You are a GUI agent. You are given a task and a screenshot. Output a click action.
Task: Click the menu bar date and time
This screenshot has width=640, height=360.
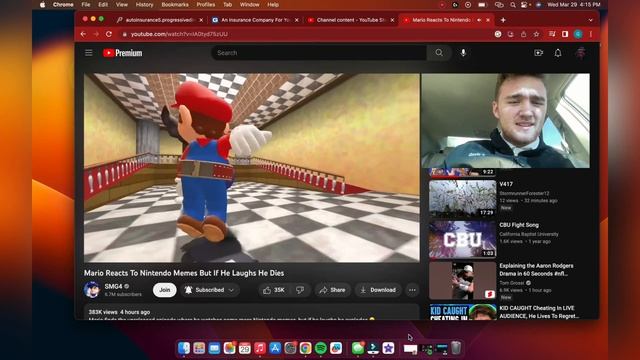tap(573, 5)
